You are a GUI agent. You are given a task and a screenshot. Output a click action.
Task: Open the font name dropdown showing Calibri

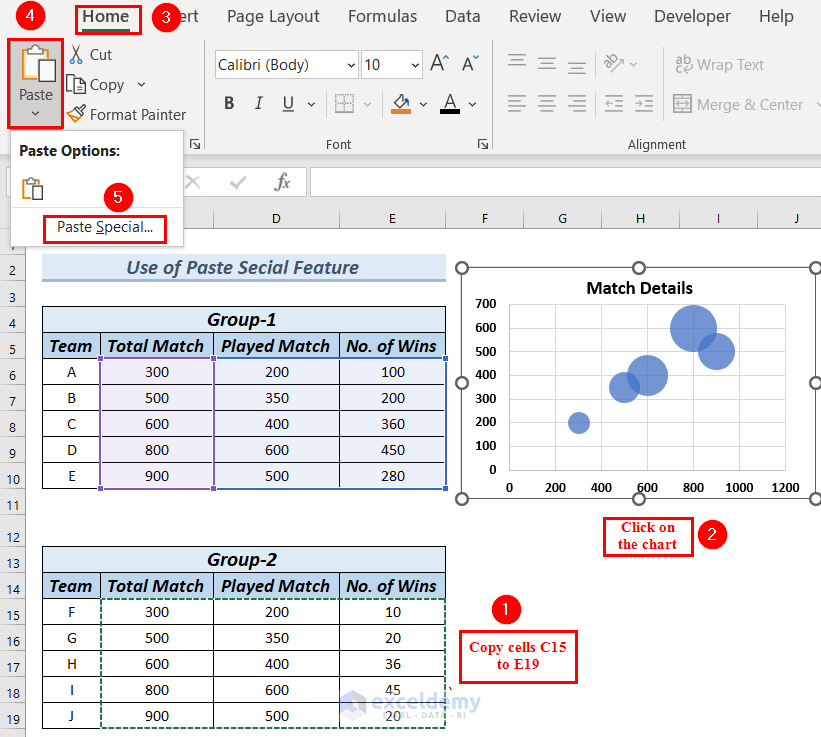(351, 64)
